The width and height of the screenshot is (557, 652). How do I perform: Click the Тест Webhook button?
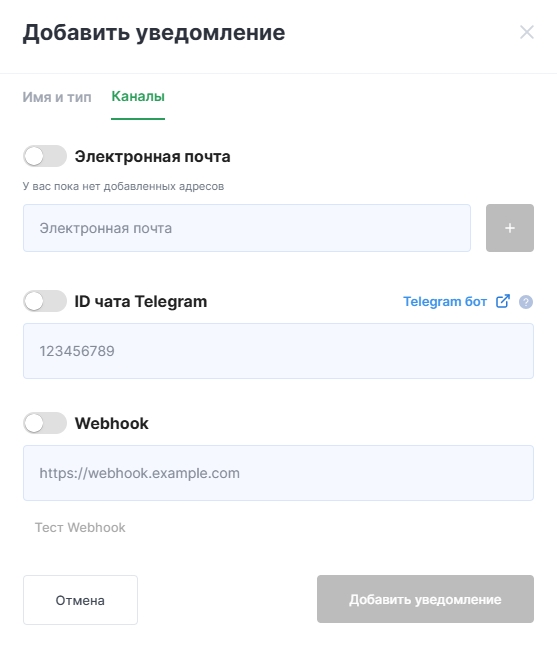pos(80,527)
